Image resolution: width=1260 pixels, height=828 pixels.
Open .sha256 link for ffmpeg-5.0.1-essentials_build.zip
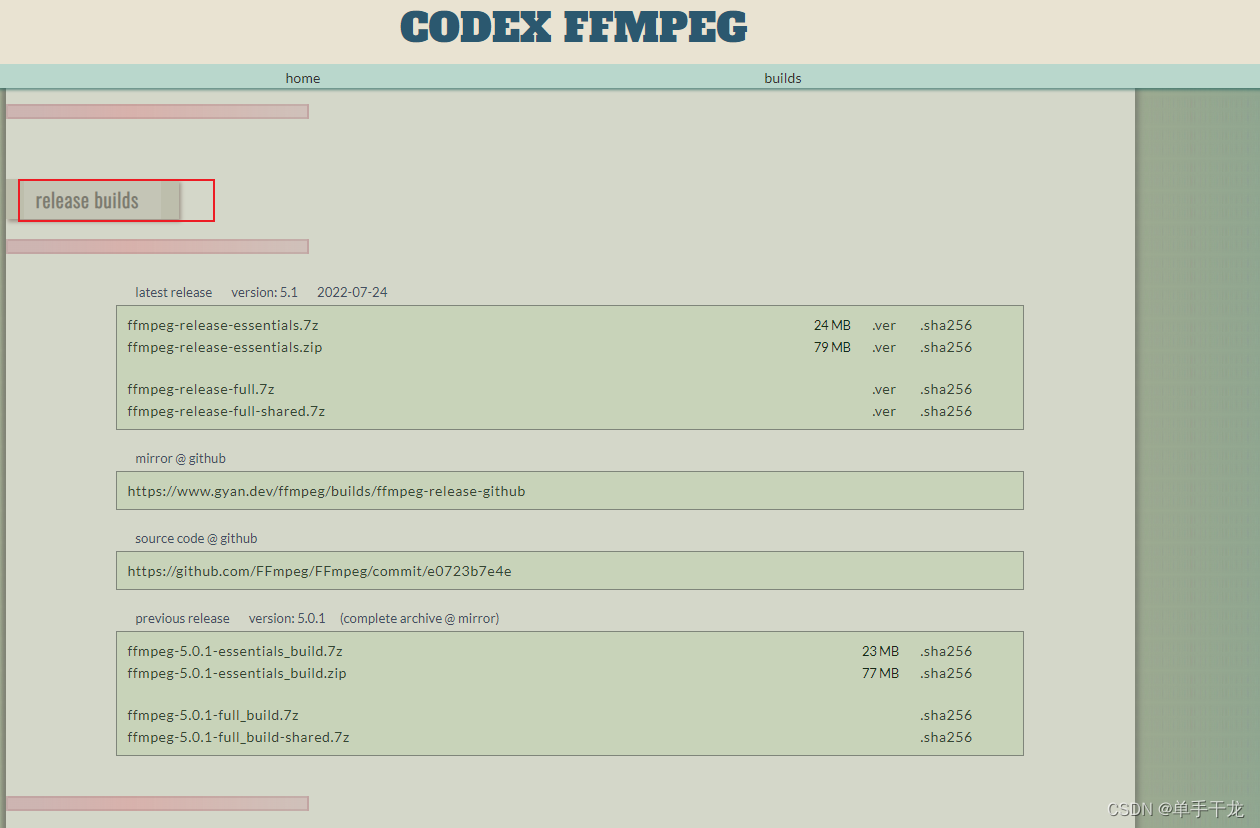coord(946,673)
